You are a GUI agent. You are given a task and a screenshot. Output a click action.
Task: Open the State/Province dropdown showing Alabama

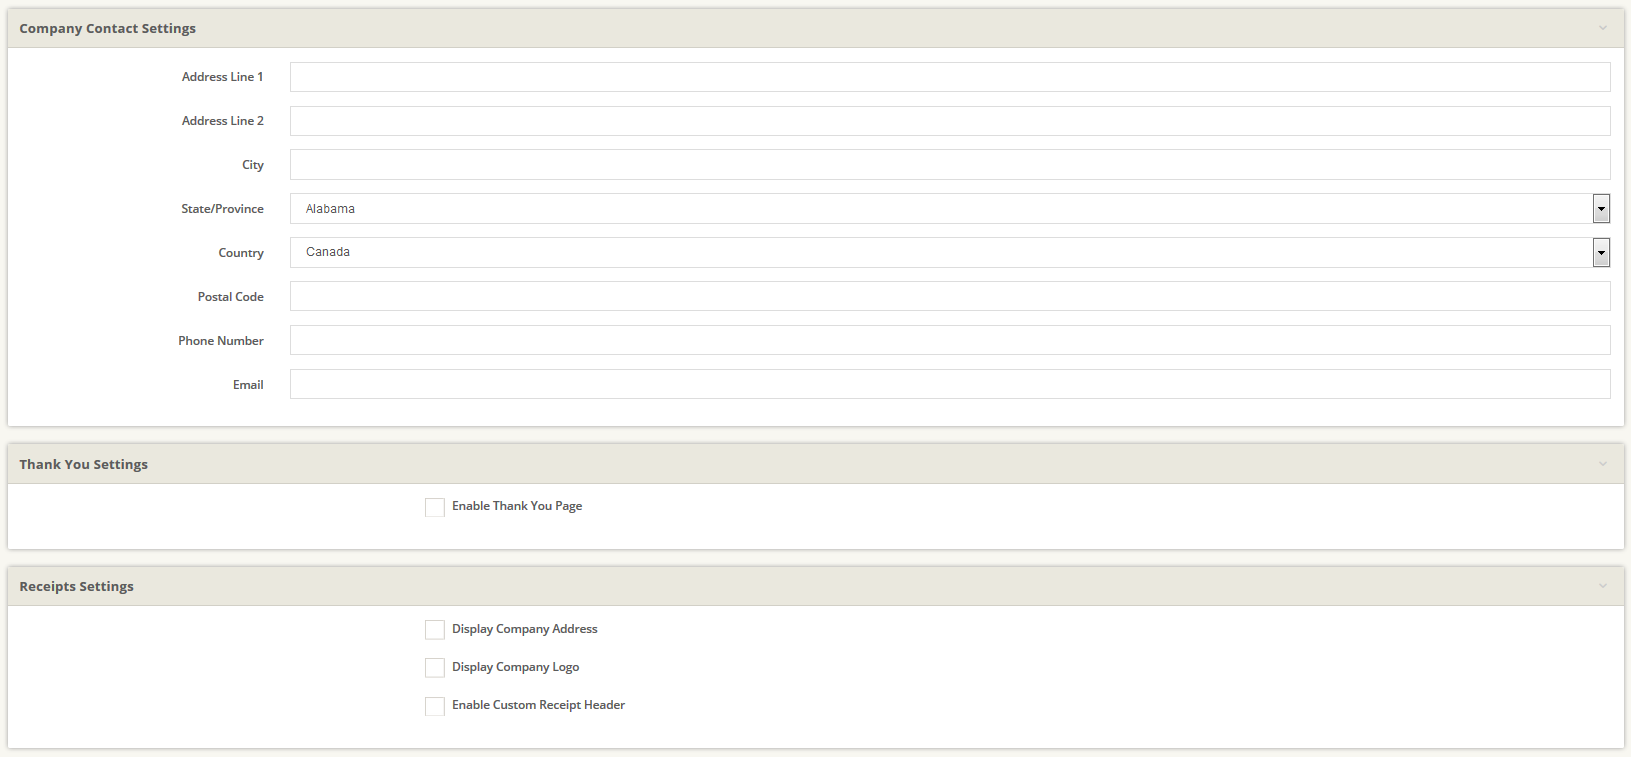click(x=950, y=208)
